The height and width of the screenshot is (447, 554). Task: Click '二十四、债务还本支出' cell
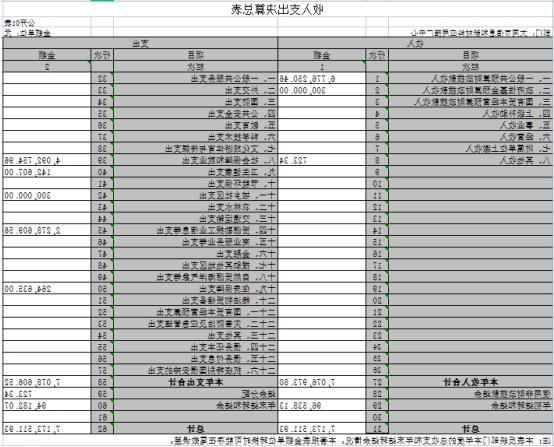[x=196, y=347]
